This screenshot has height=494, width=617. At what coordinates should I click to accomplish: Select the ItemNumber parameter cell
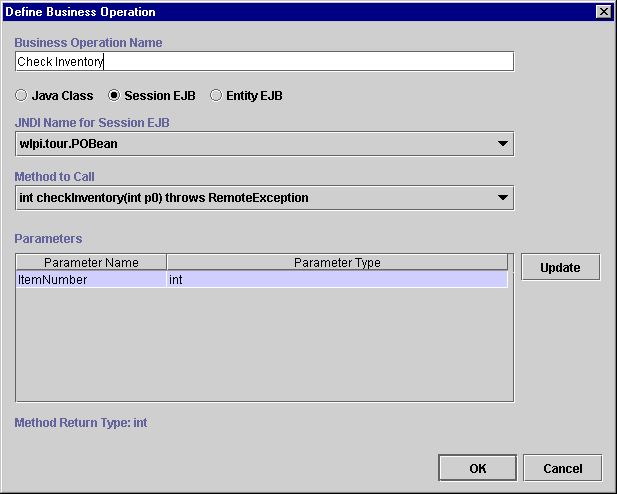click(x=91, y=279)
